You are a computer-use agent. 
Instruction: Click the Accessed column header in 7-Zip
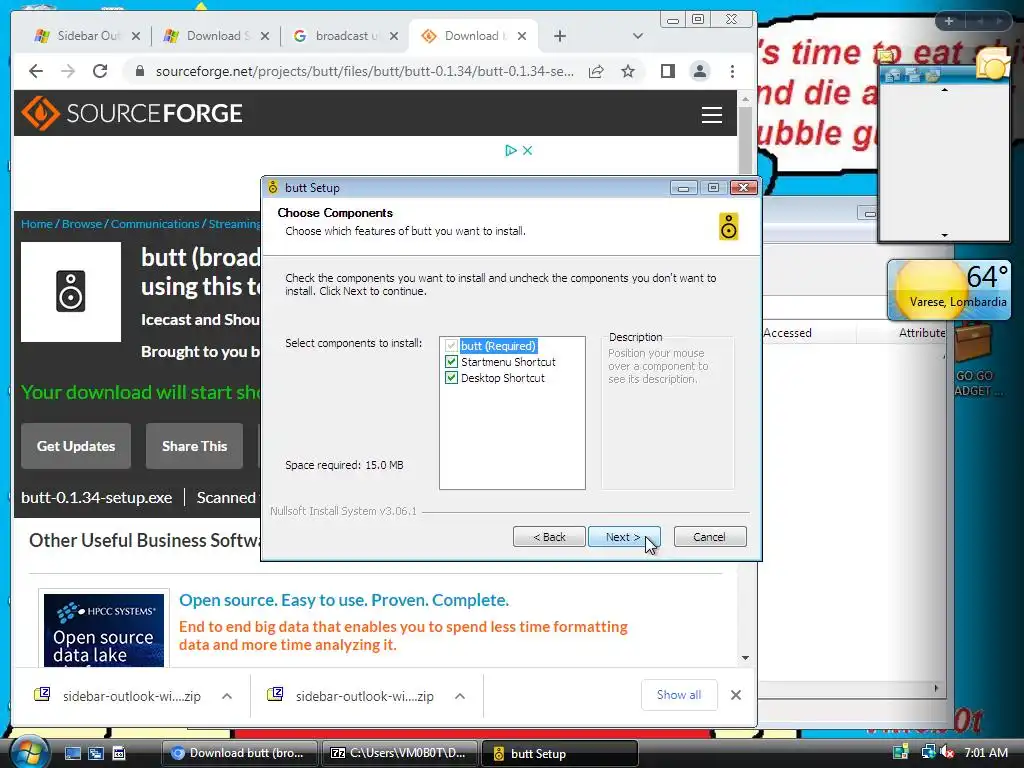pos(787,333)
